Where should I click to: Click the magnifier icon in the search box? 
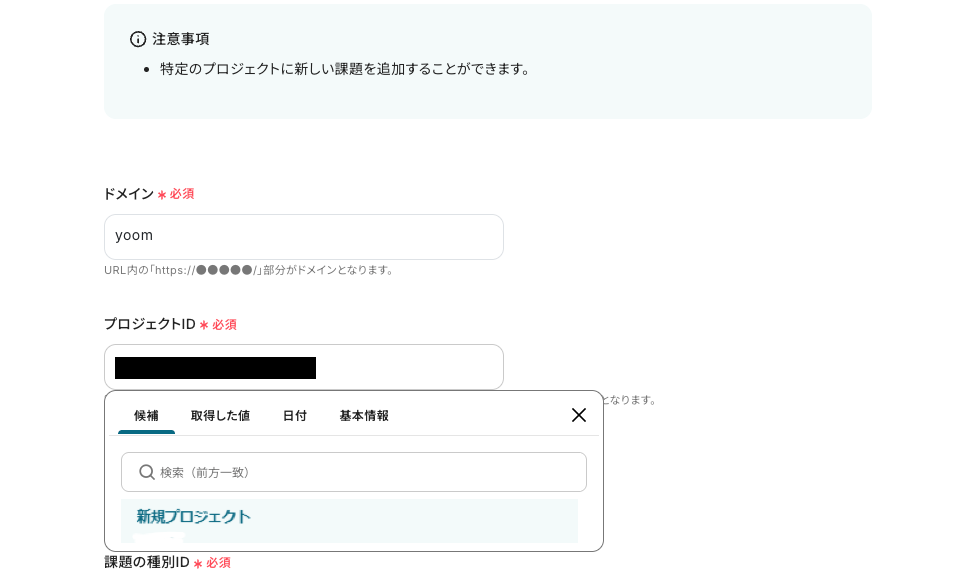point(147,472)
